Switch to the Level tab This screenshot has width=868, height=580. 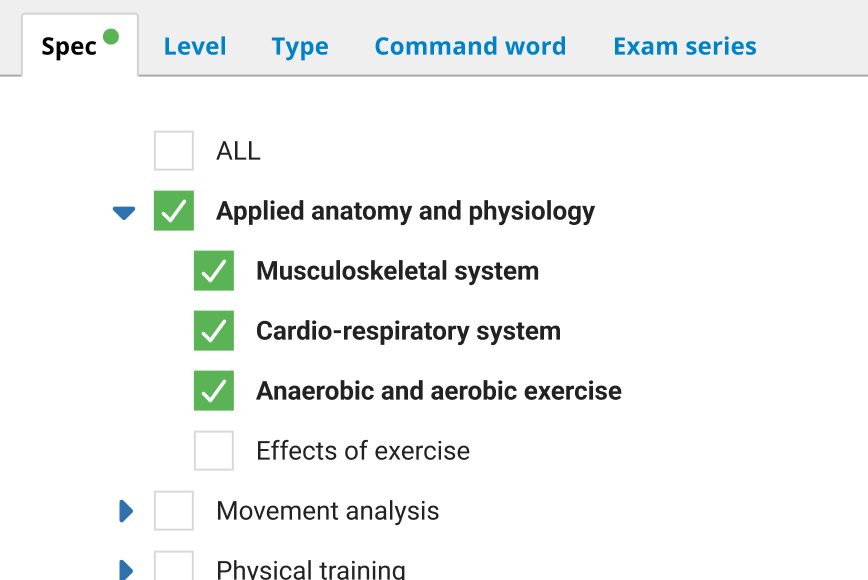click(x=195, y=46)
